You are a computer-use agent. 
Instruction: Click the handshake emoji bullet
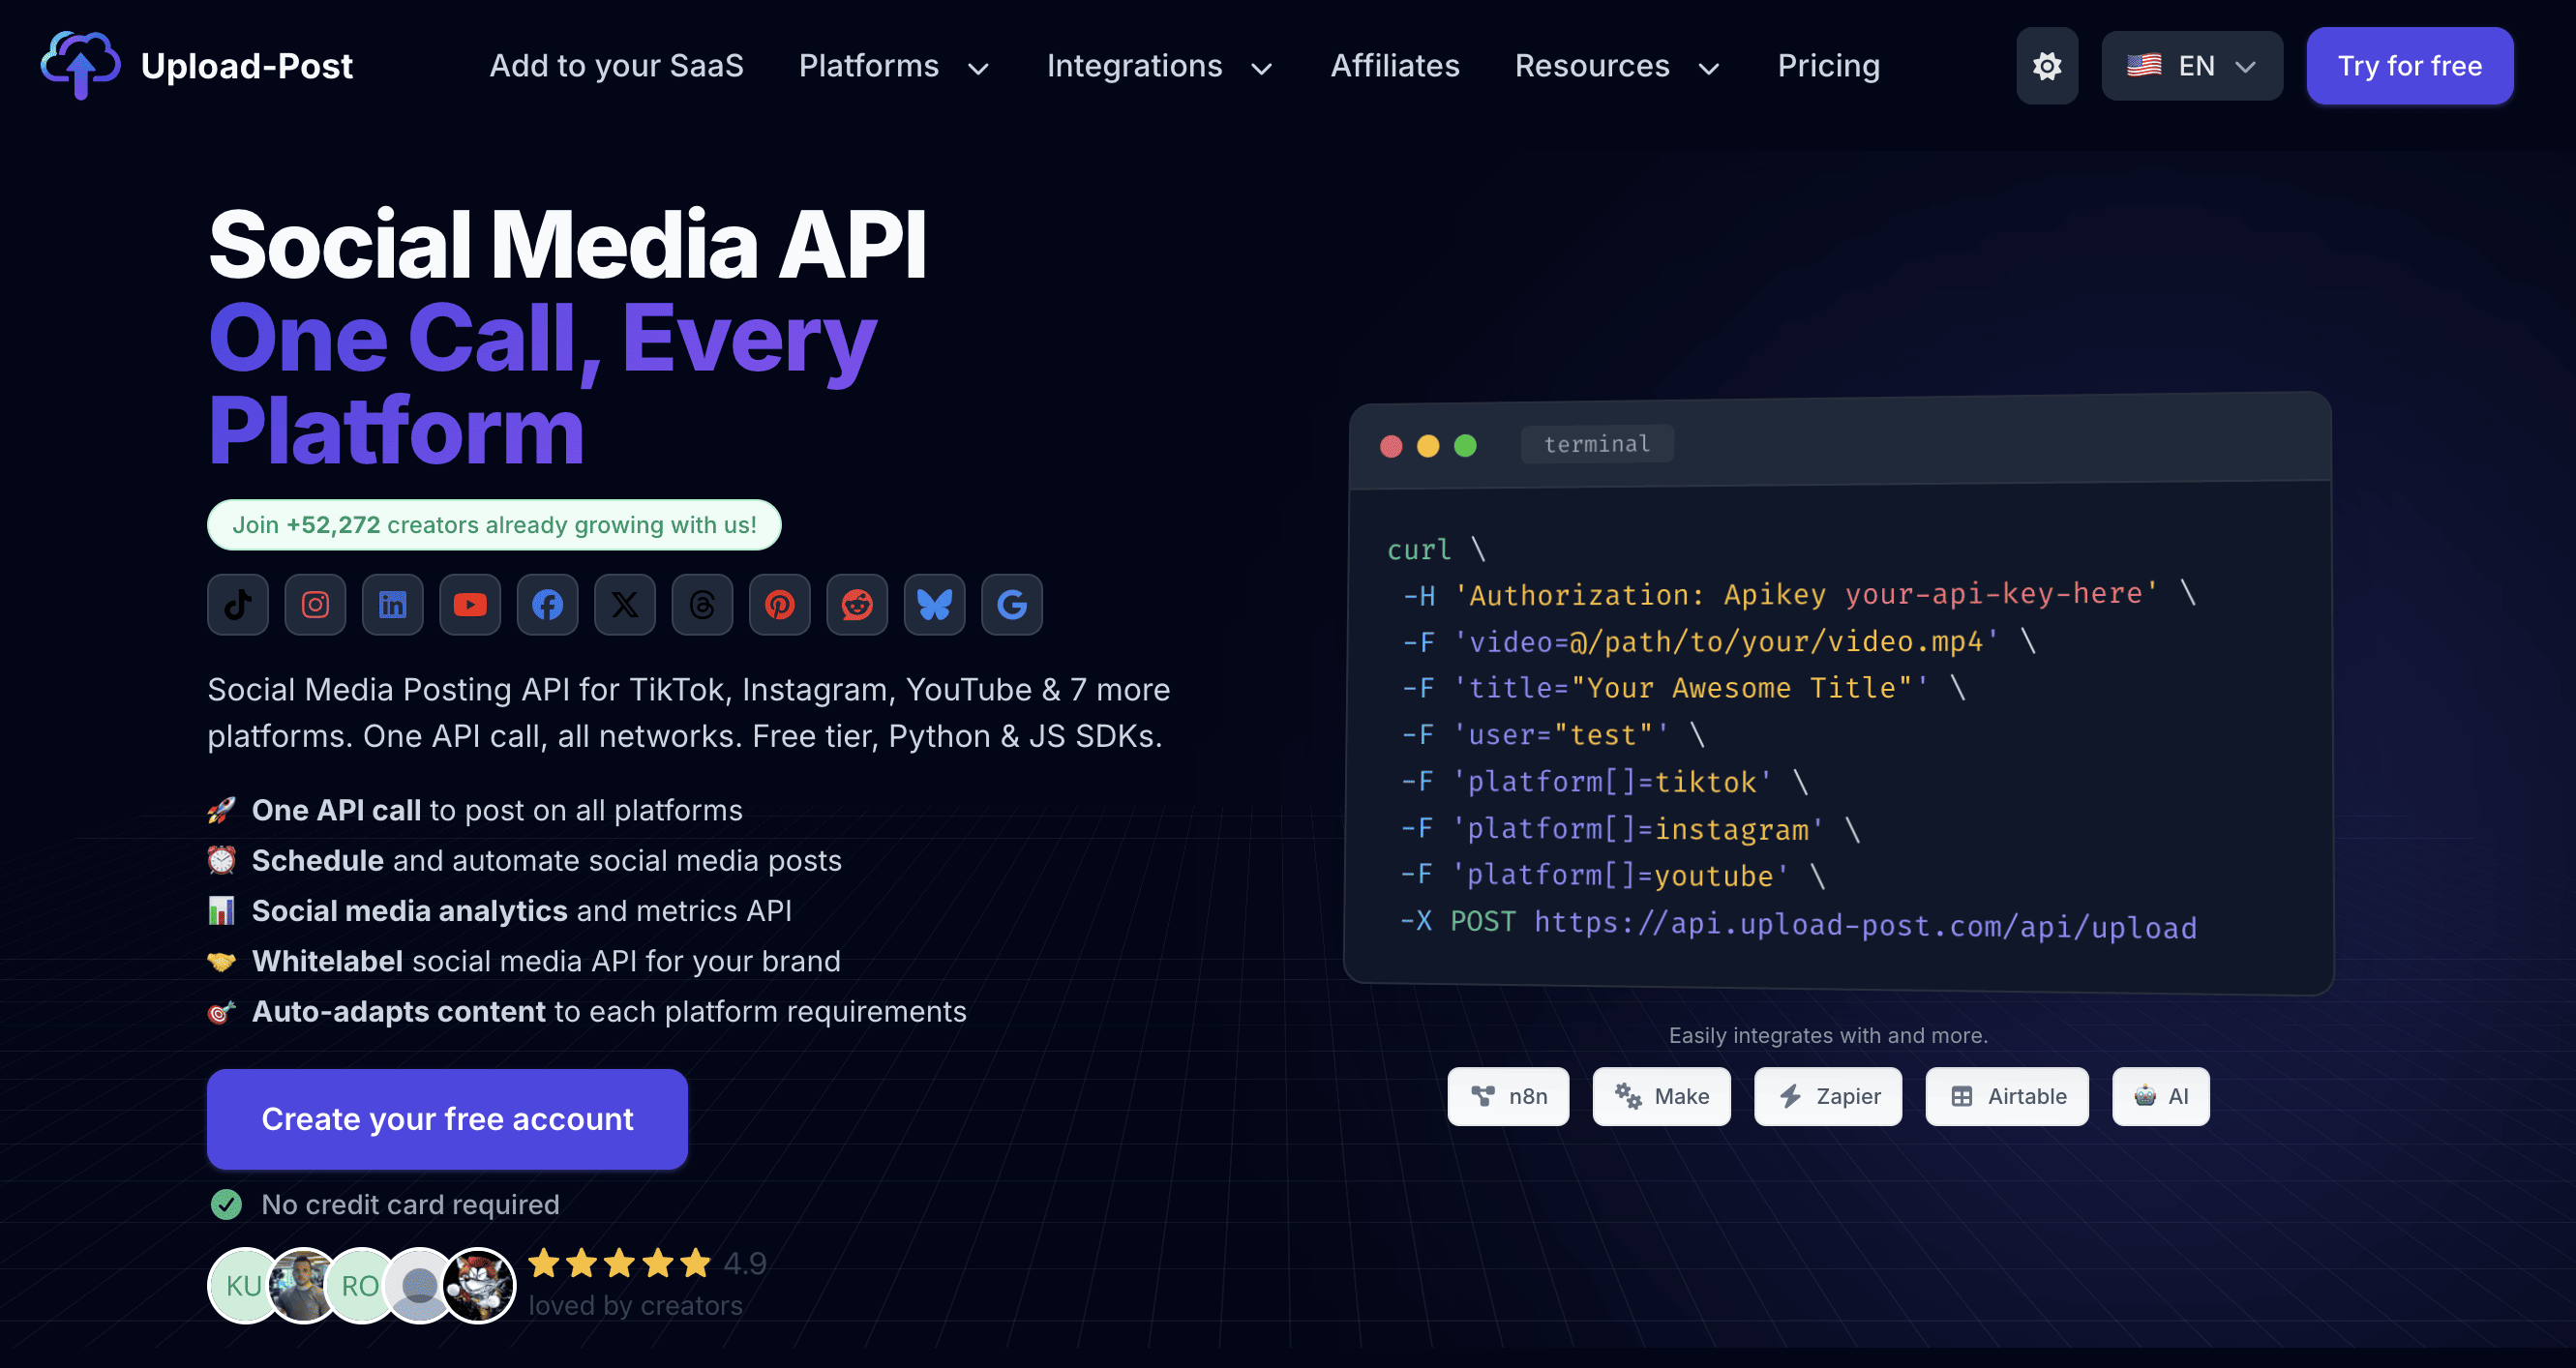click(x=221, y=961)
